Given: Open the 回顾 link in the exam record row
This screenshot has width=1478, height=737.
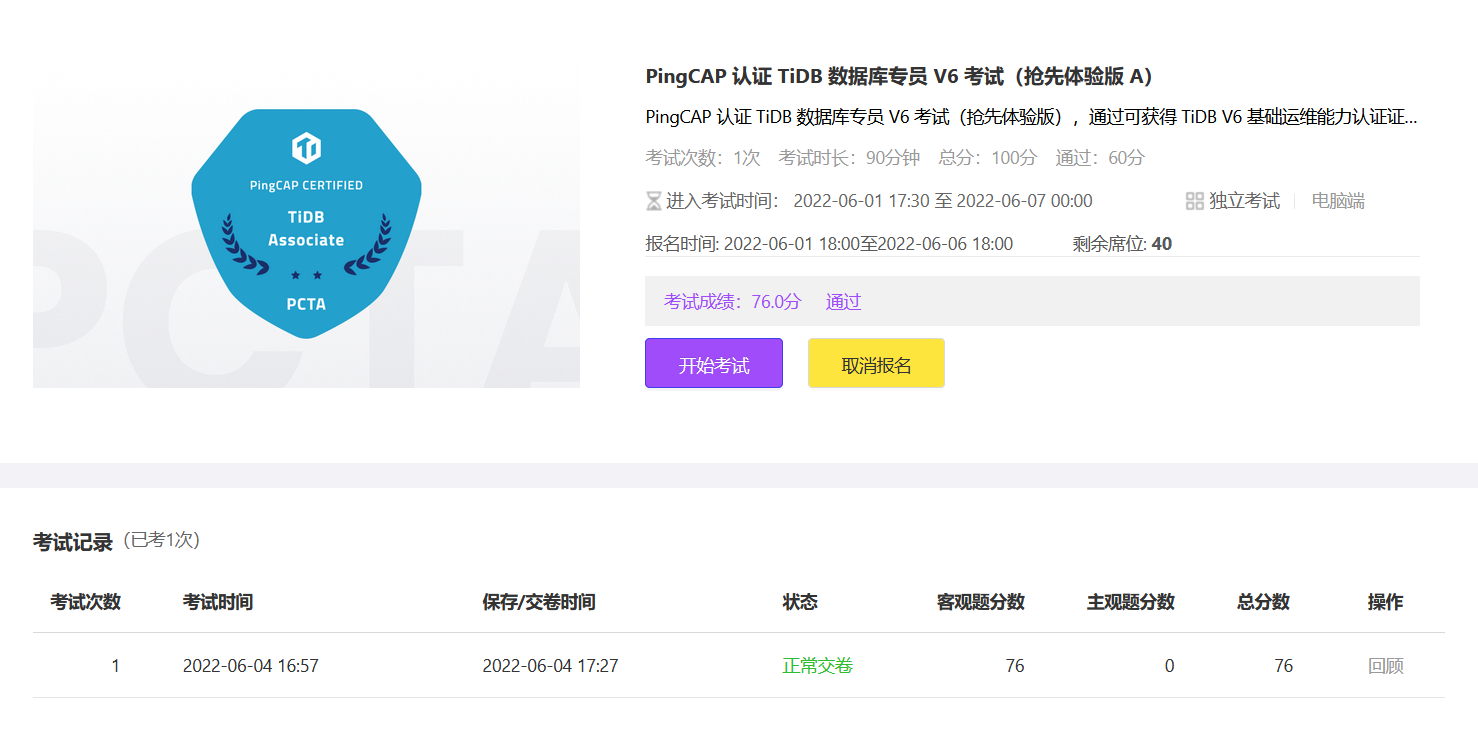Looking at the screenshot, I should (1386, 666).
